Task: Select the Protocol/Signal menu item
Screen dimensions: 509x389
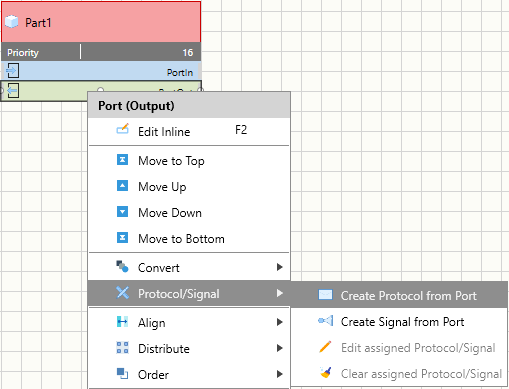Action: point(189,293)
